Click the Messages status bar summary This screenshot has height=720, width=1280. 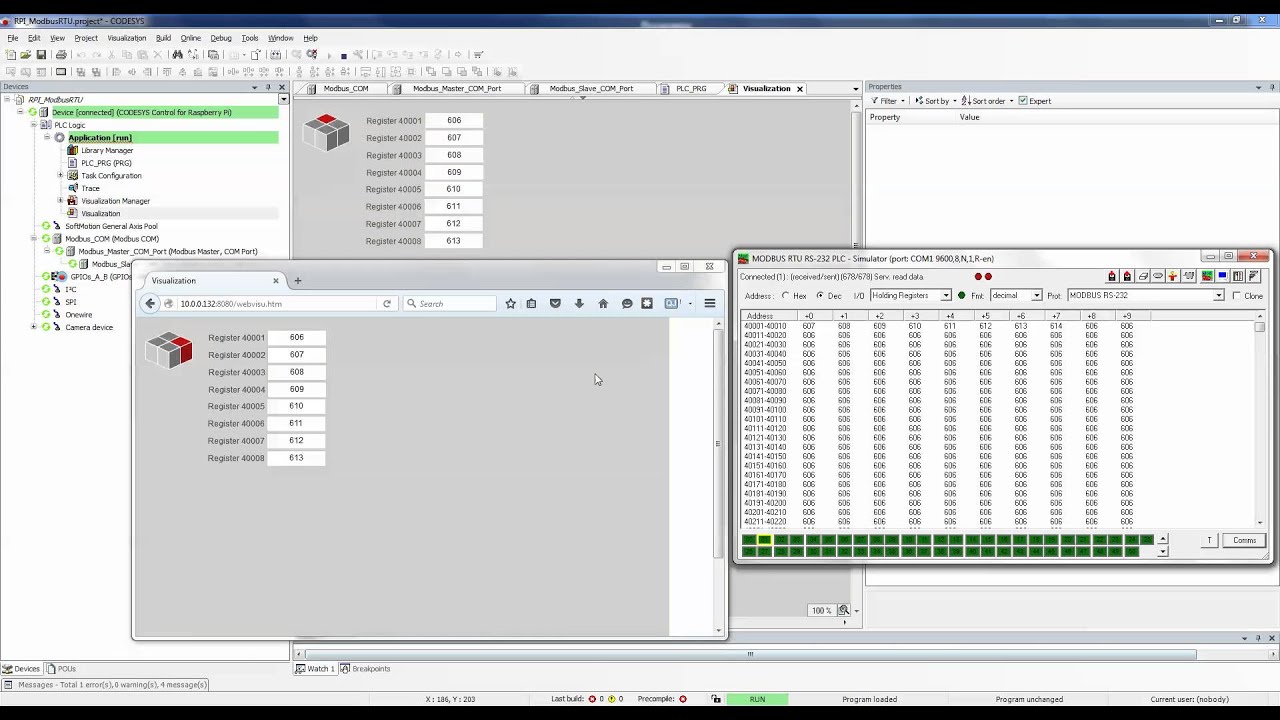105,685
